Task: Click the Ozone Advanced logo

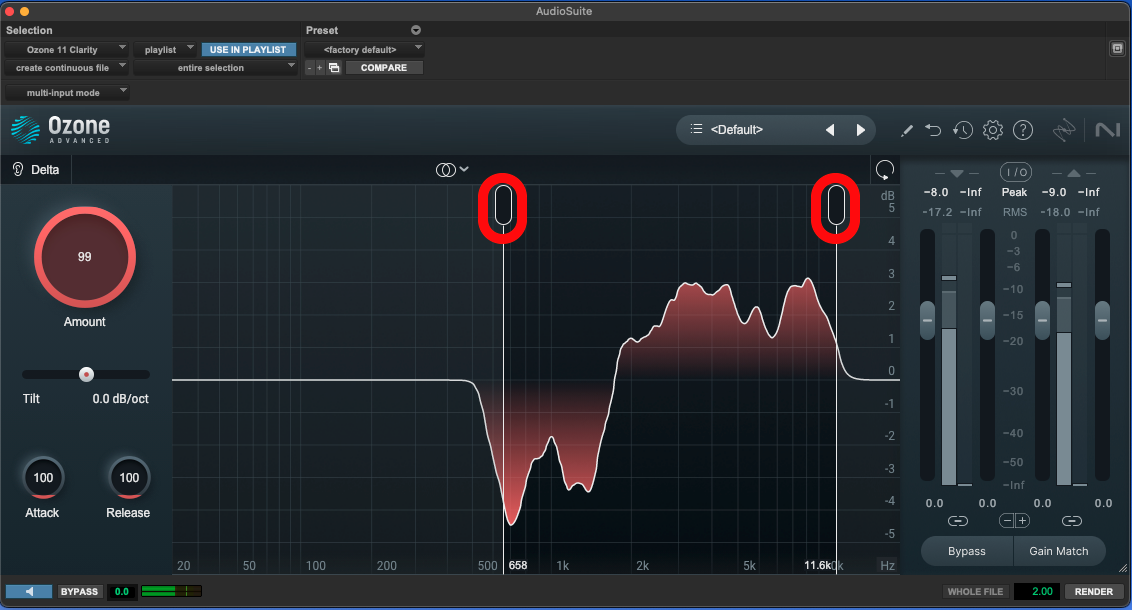Action: pos(61,130)
